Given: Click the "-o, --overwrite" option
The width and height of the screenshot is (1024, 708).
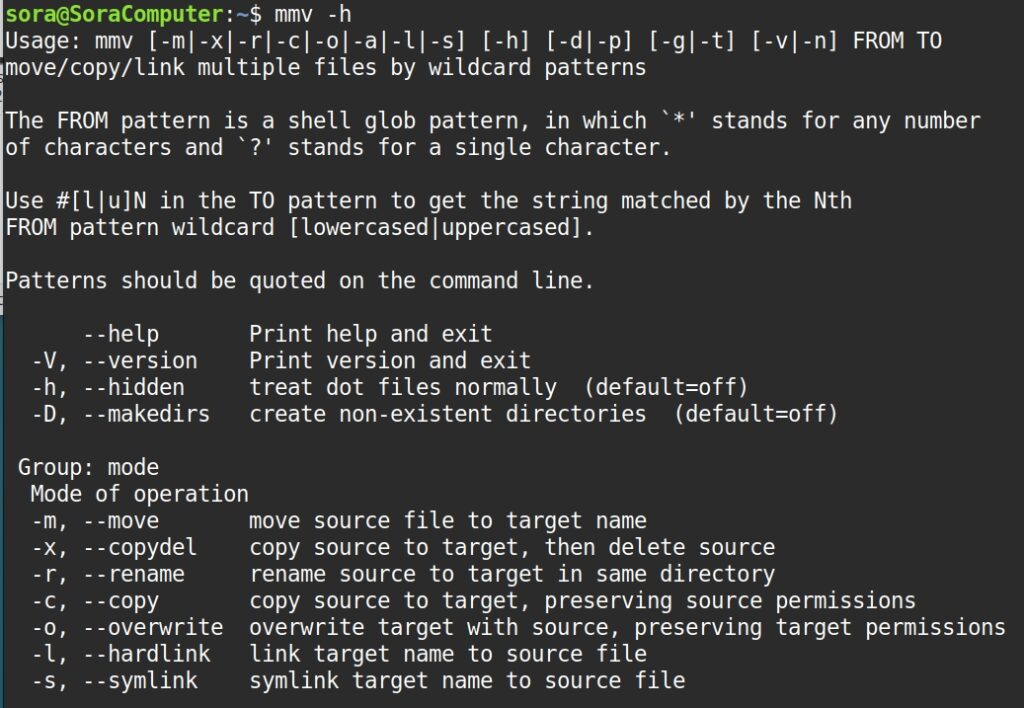Looking at the screenshot, I should [127, 628].
